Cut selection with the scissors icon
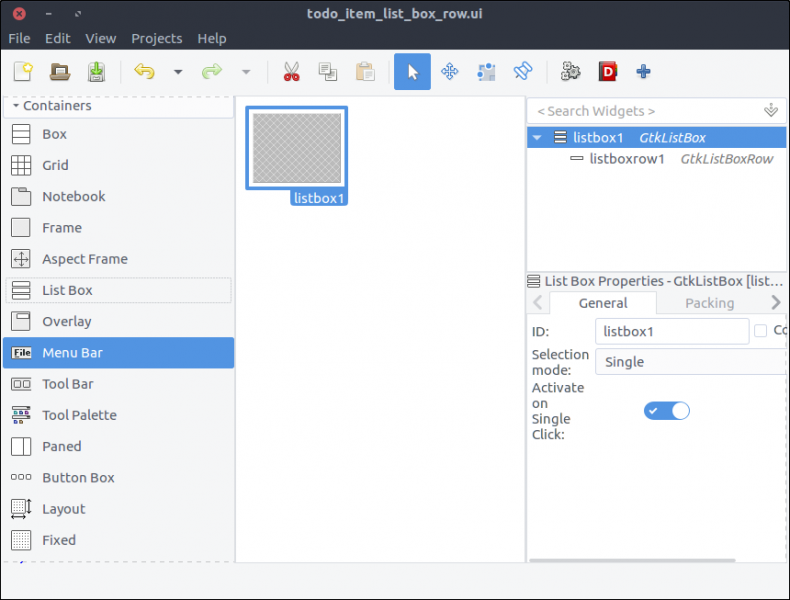 click(x=291, y=72)
